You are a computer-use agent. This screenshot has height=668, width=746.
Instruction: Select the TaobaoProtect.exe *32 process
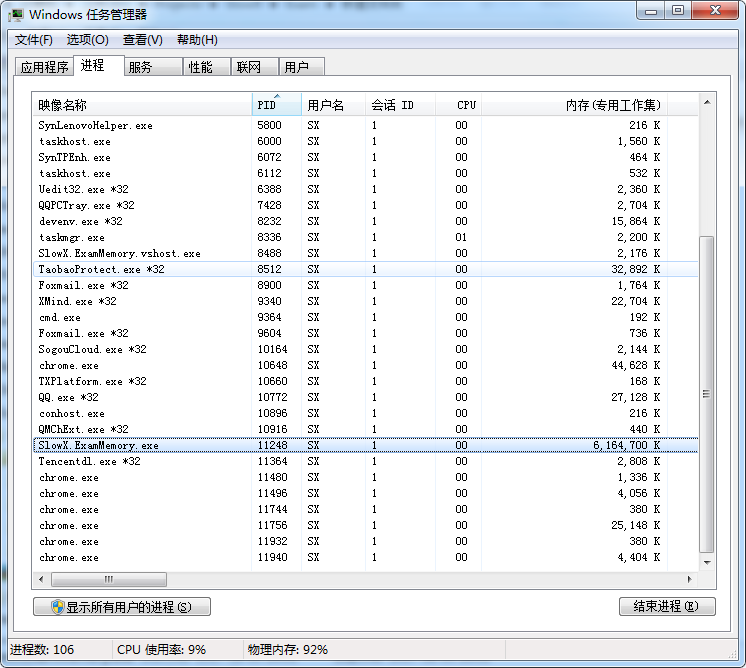(x=365, y=269)
